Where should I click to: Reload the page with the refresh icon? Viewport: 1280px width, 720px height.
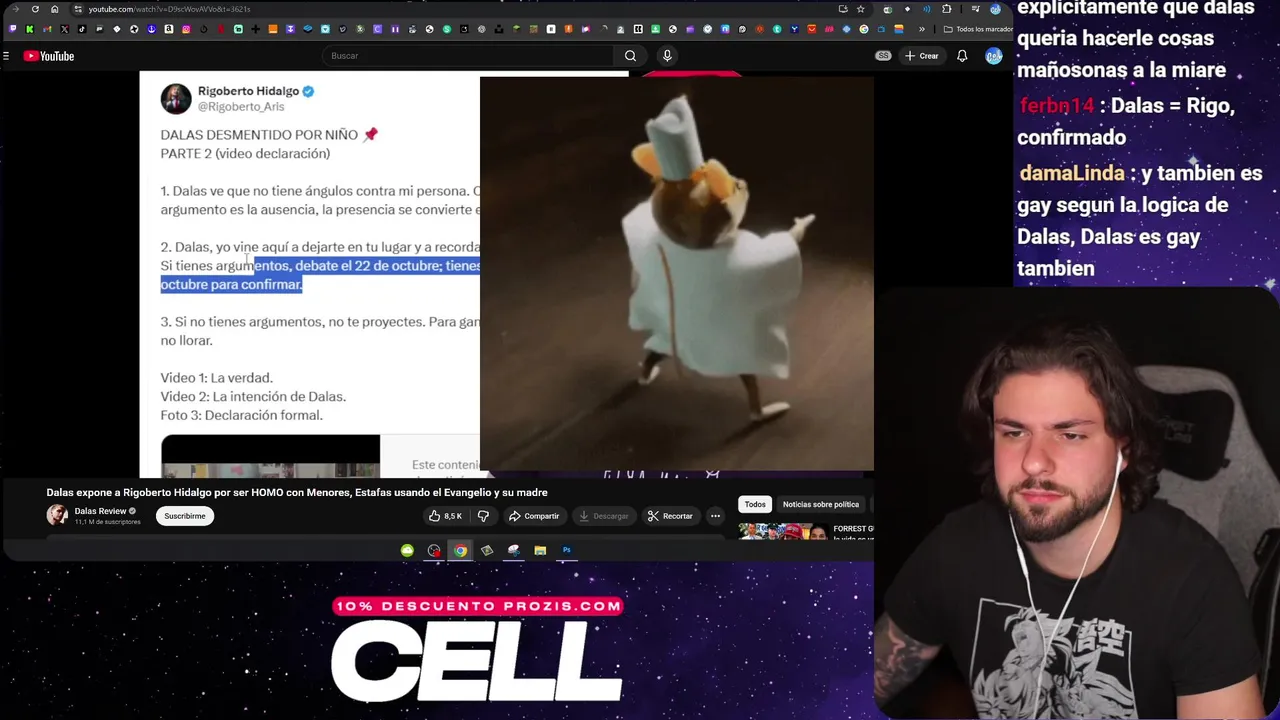coord(35,9)
